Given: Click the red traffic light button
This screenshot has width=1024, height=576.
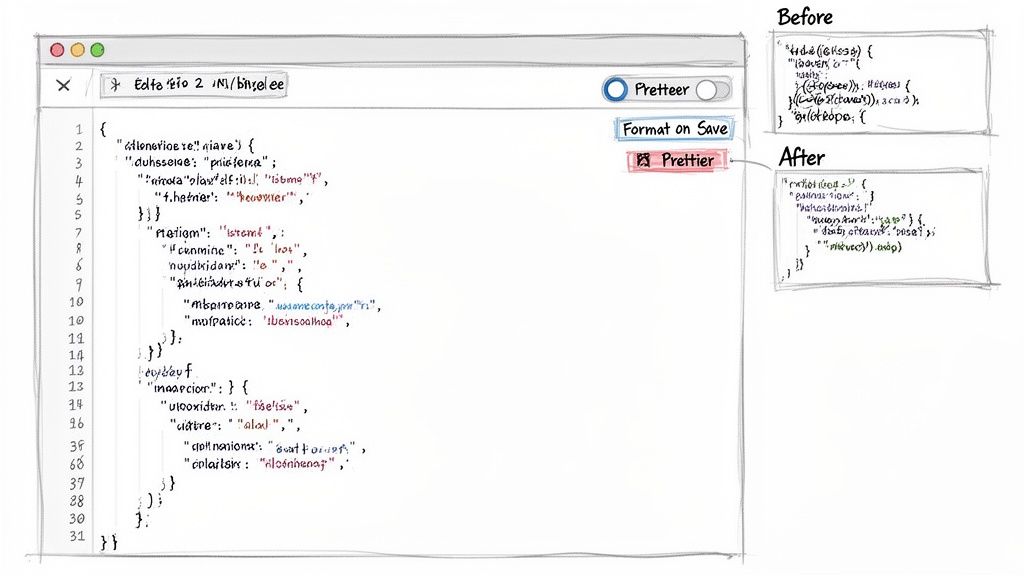Looking at the screenshot, I should pyautogui.click(x=57, y=48).
